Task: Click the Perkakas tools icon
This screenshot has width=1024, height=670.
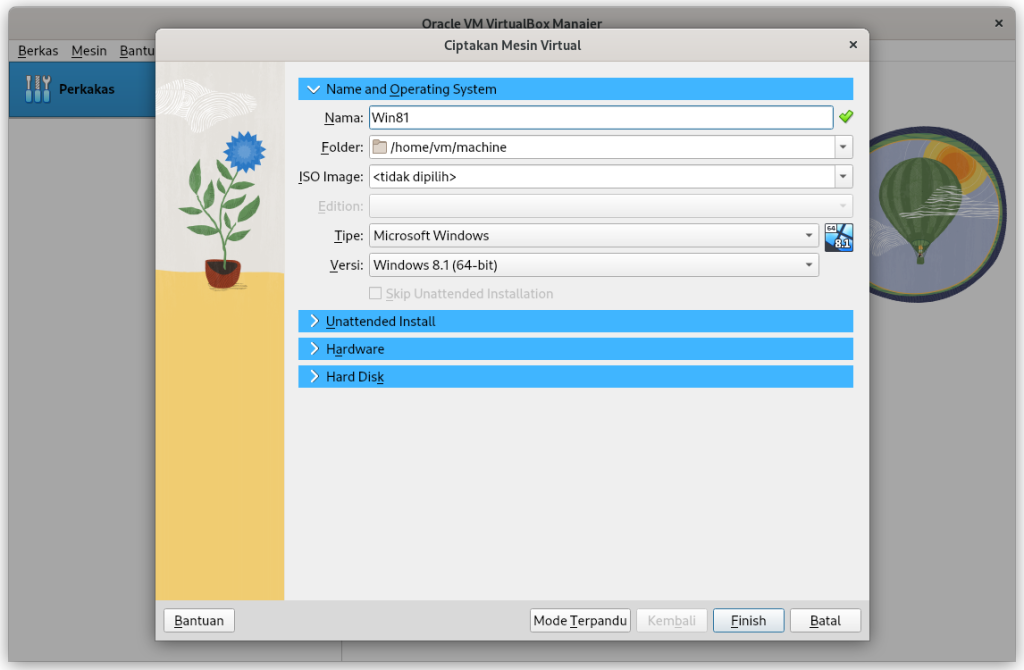Action: [x=37, y=89]
